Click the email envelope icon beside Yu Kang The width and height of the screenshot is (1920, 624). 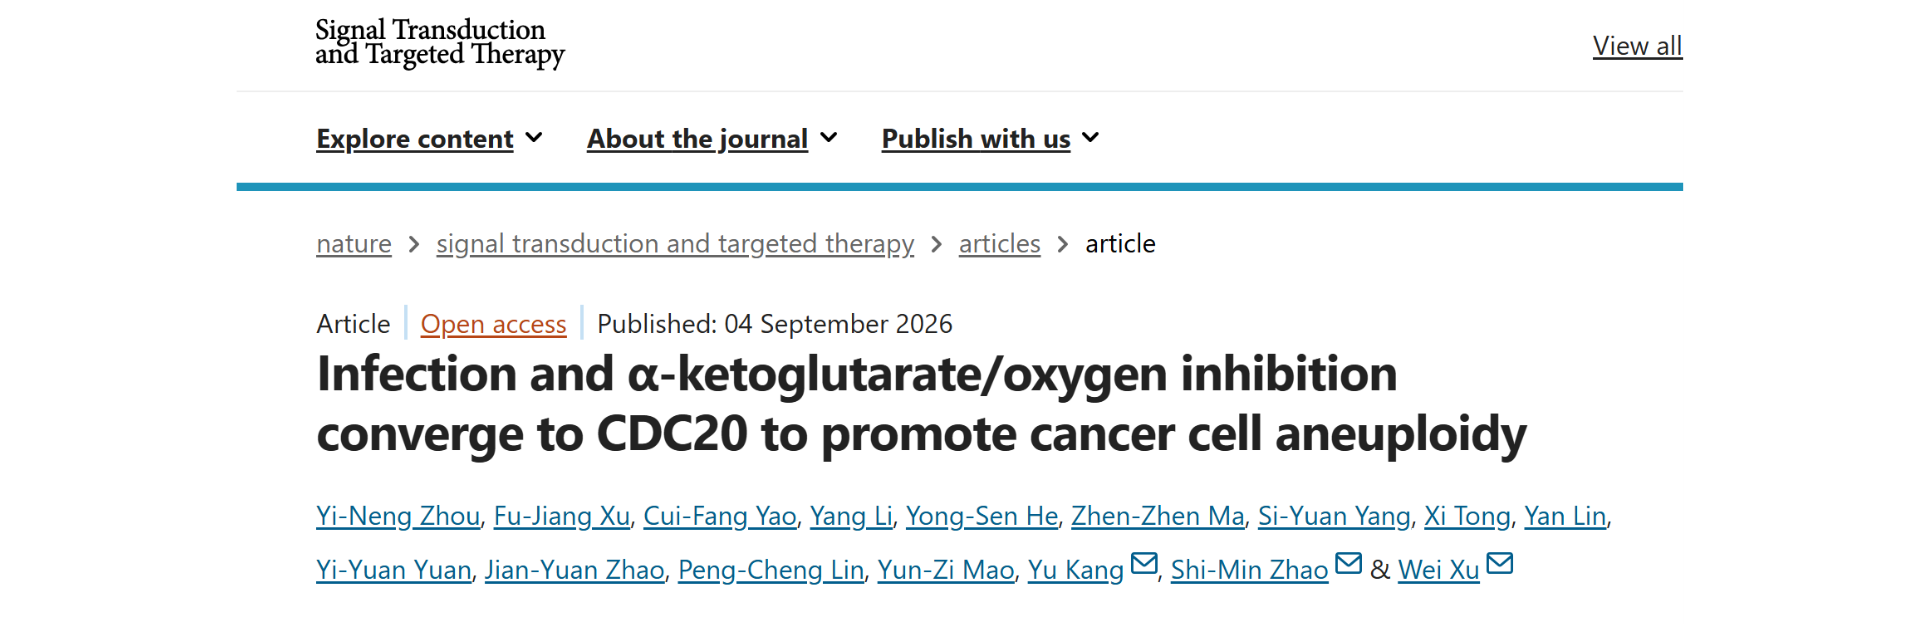pyautogui.click(x=1144, y=565)
